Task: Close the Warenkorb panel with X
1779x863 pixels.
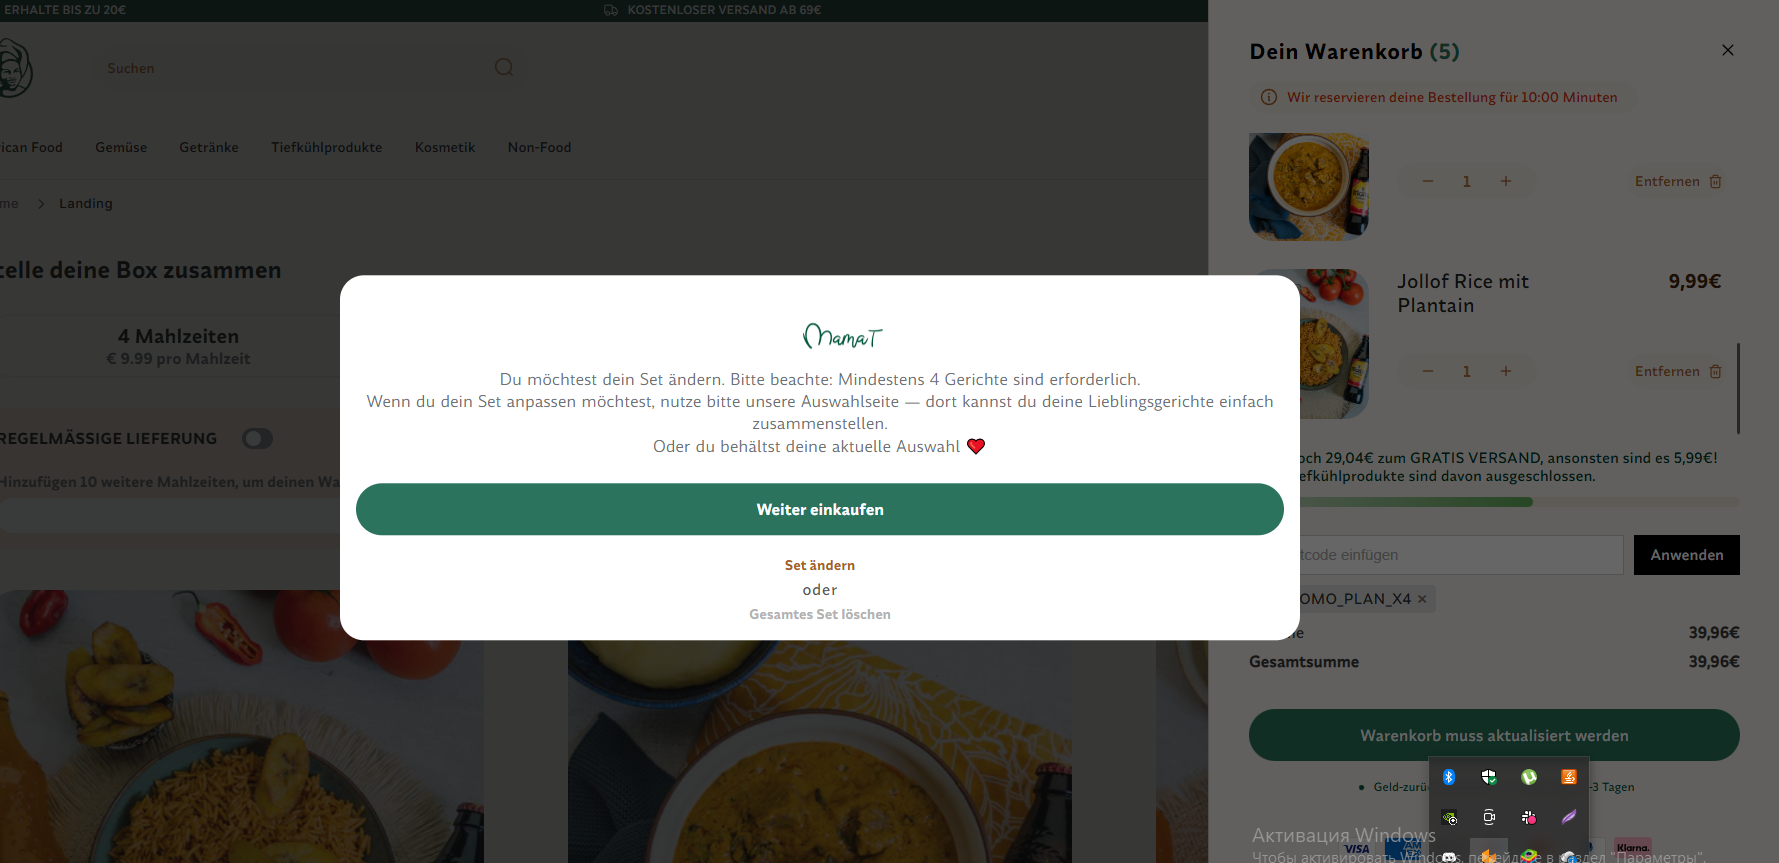Action: click(x=1727, y=50)
